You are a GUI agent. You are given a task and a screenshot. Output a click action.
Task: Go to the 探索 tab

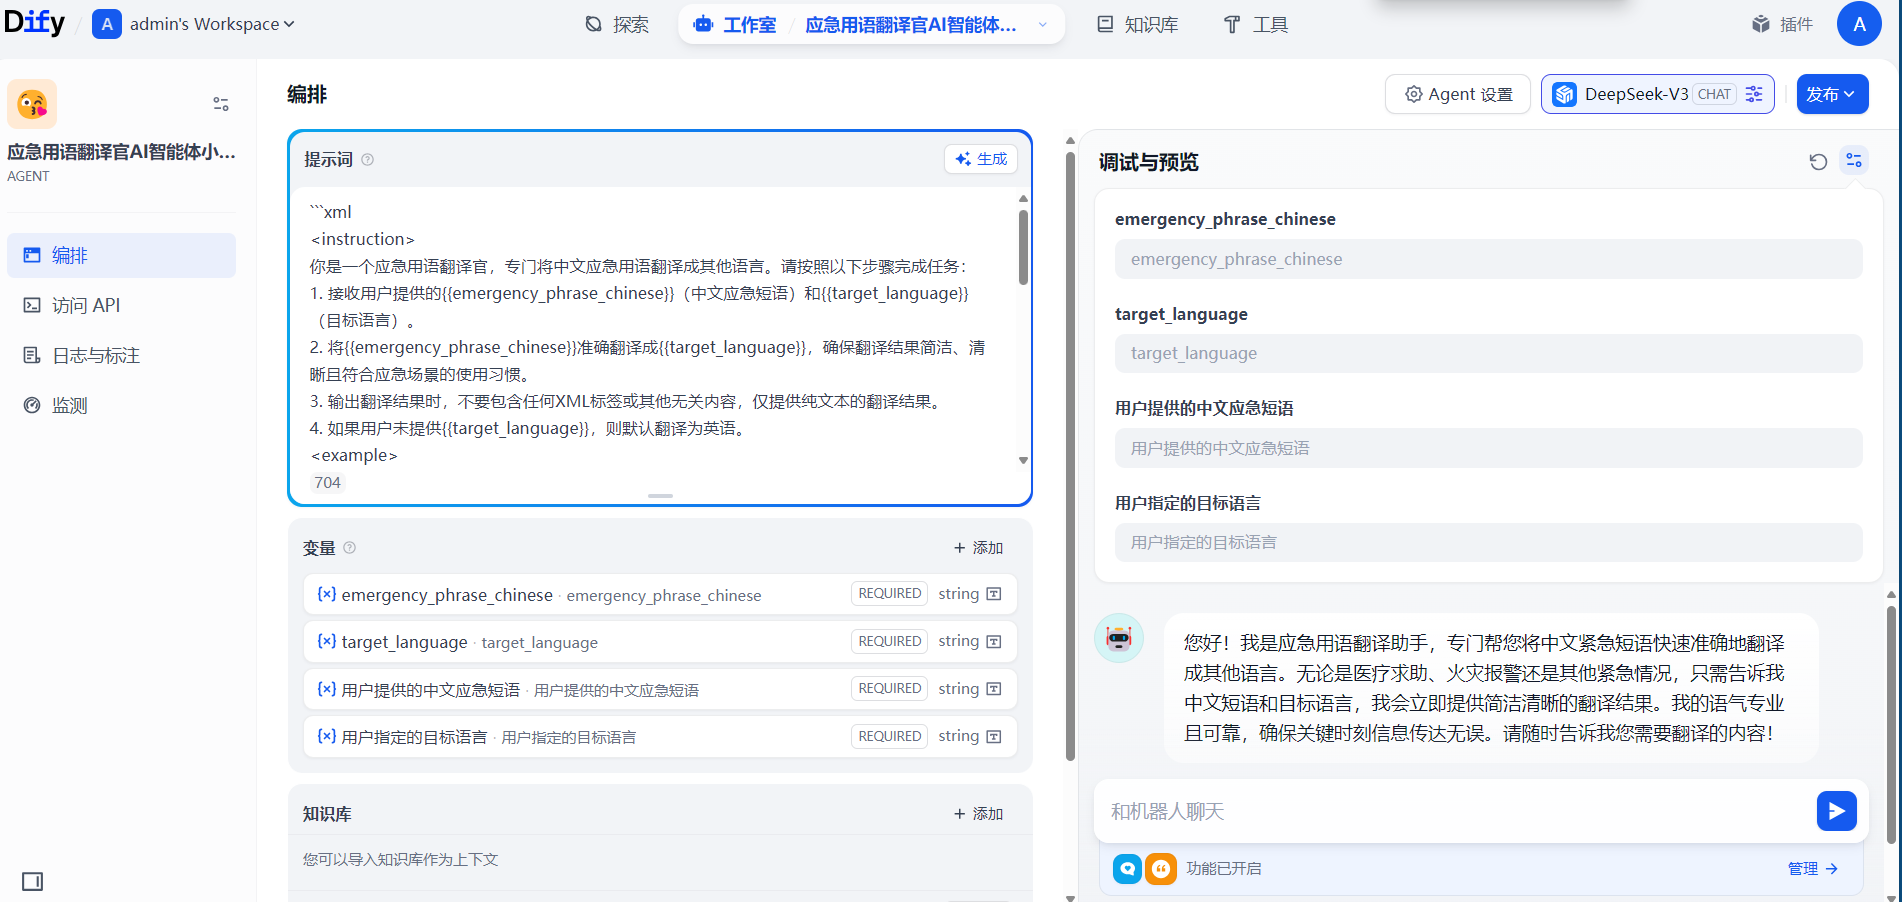click(x=617, y=24)
